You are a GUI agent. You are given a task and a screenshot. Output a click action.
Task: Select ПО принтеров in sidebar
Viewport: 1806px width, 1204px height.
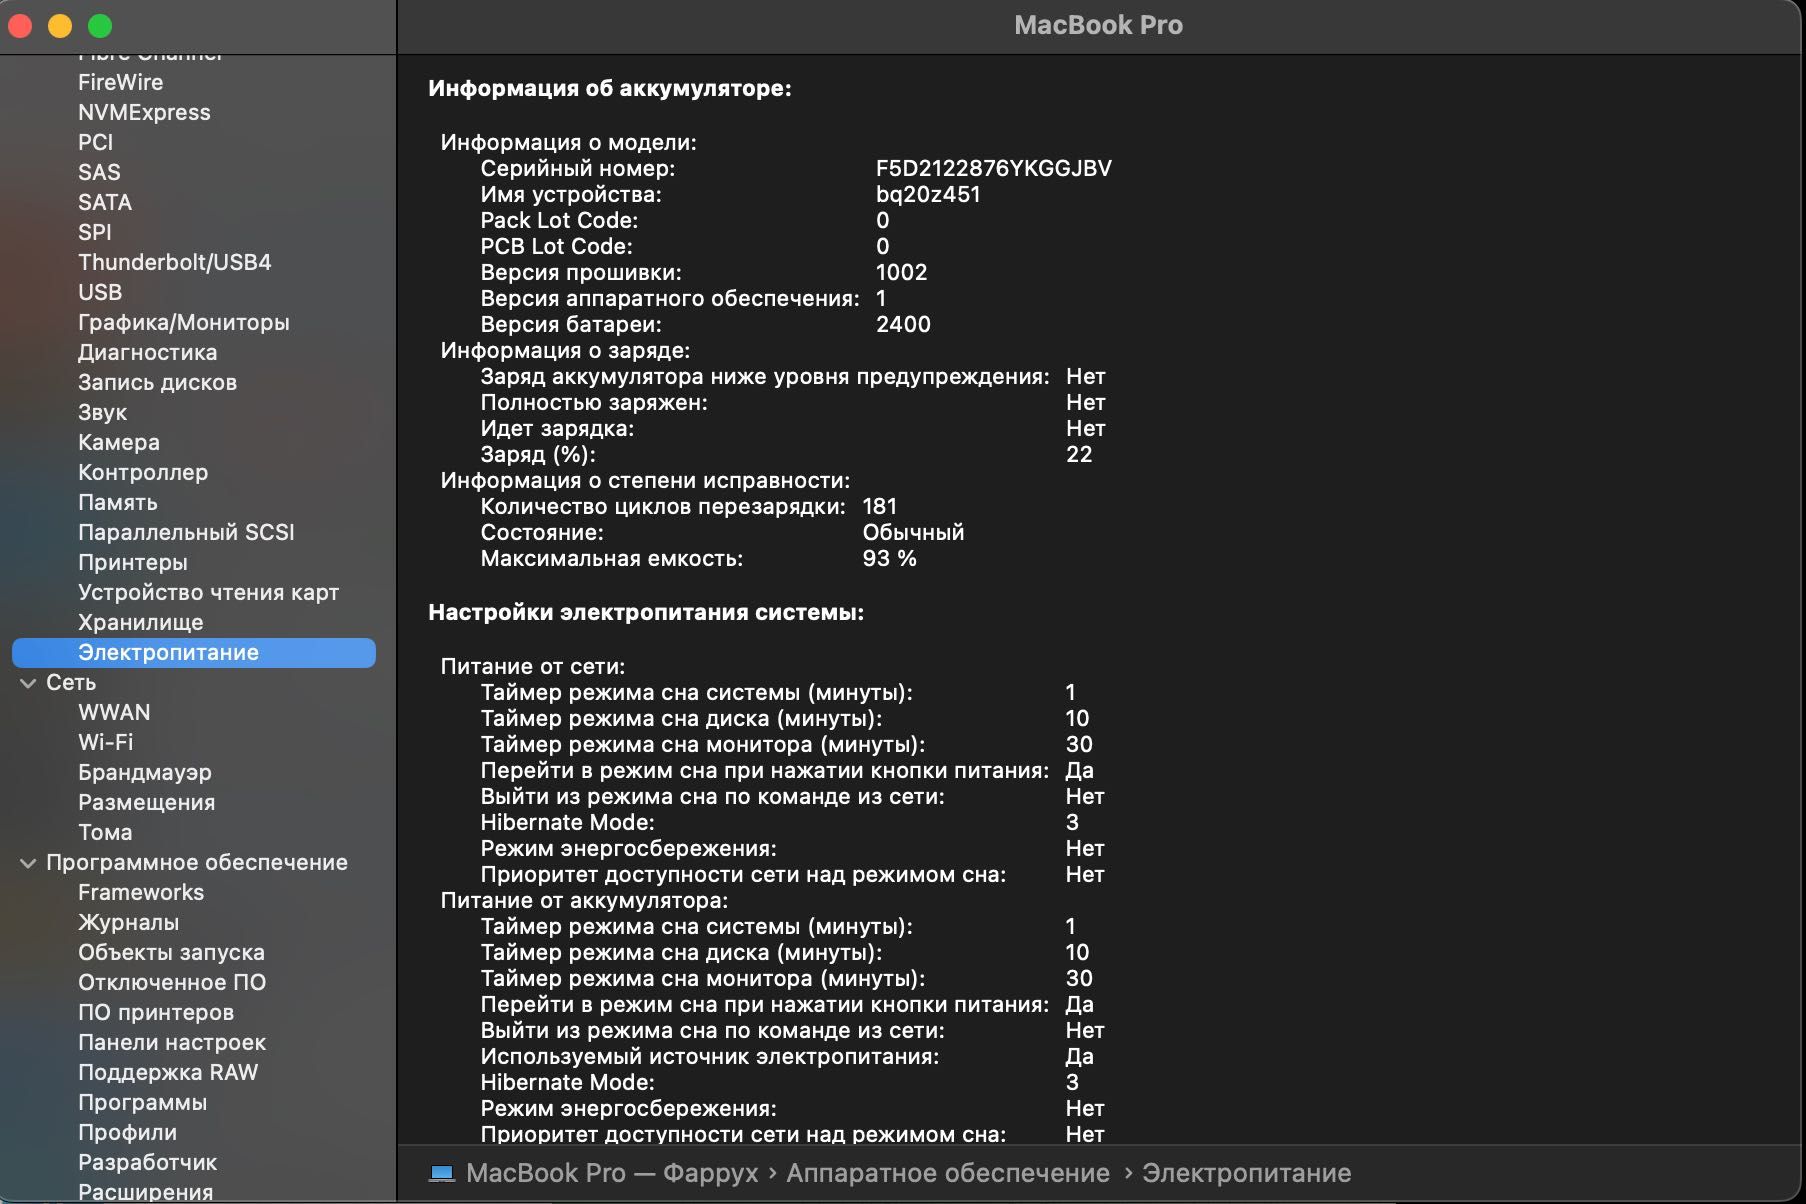(156, 1012)
